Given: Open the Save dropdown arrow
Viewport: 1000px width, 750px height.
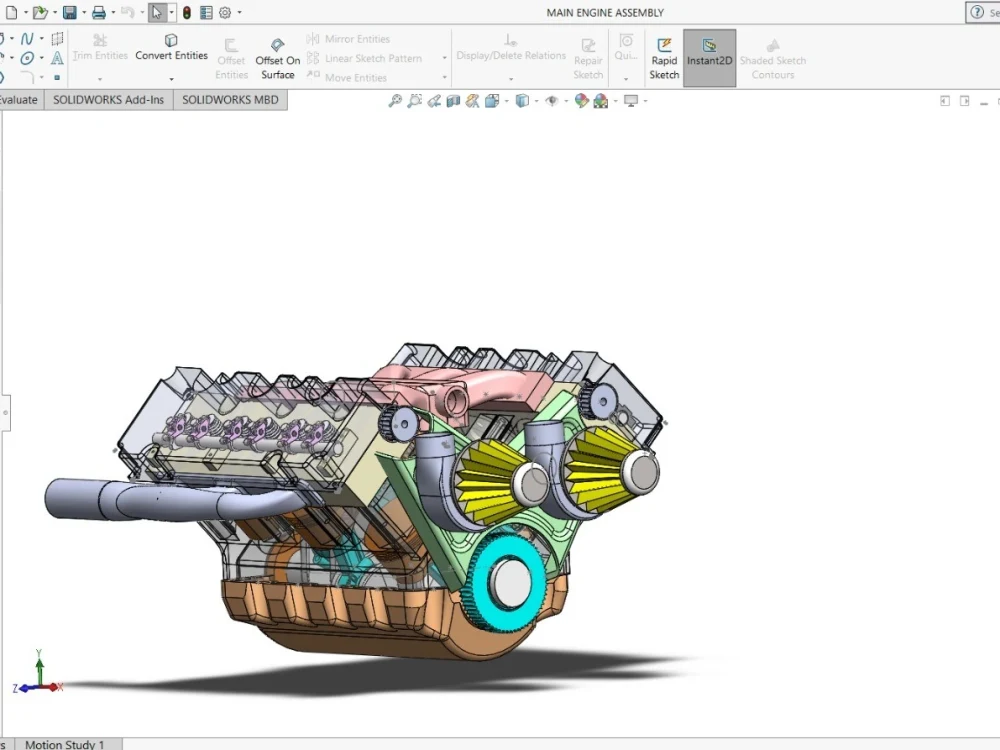Looking at the screenshot, I should (x=84, y=12).
